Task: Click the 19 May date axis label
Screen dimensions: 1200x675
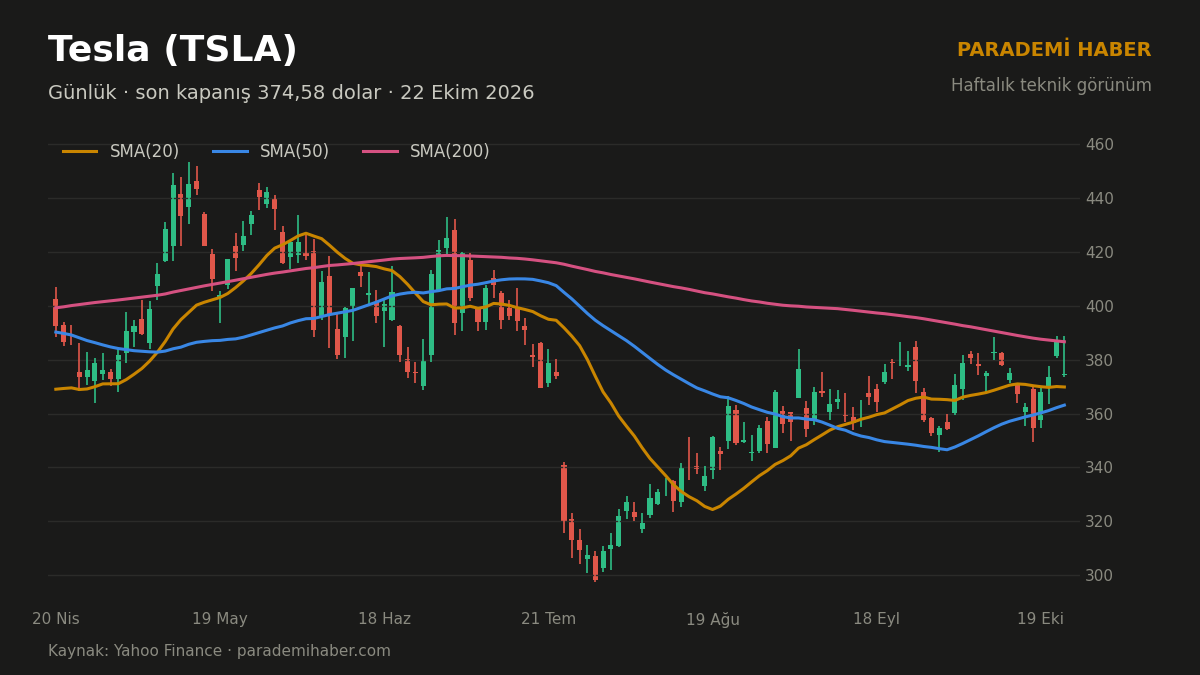Action: click(220, 619)
